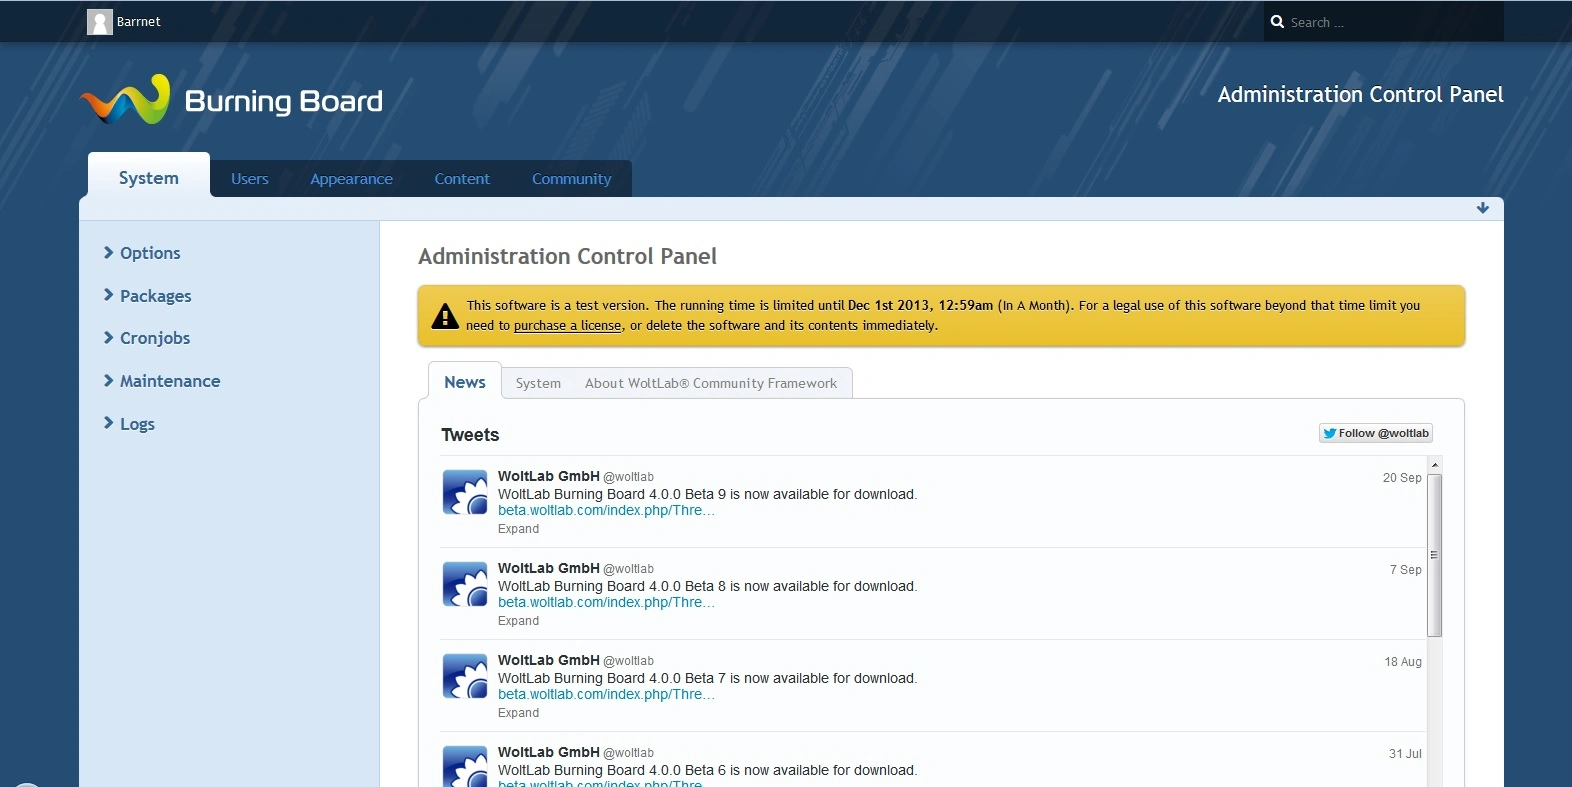This screenshot has height=787, width=1572.
Task: Expand the Maintenance sidebar section
Action: pos(162,381)
